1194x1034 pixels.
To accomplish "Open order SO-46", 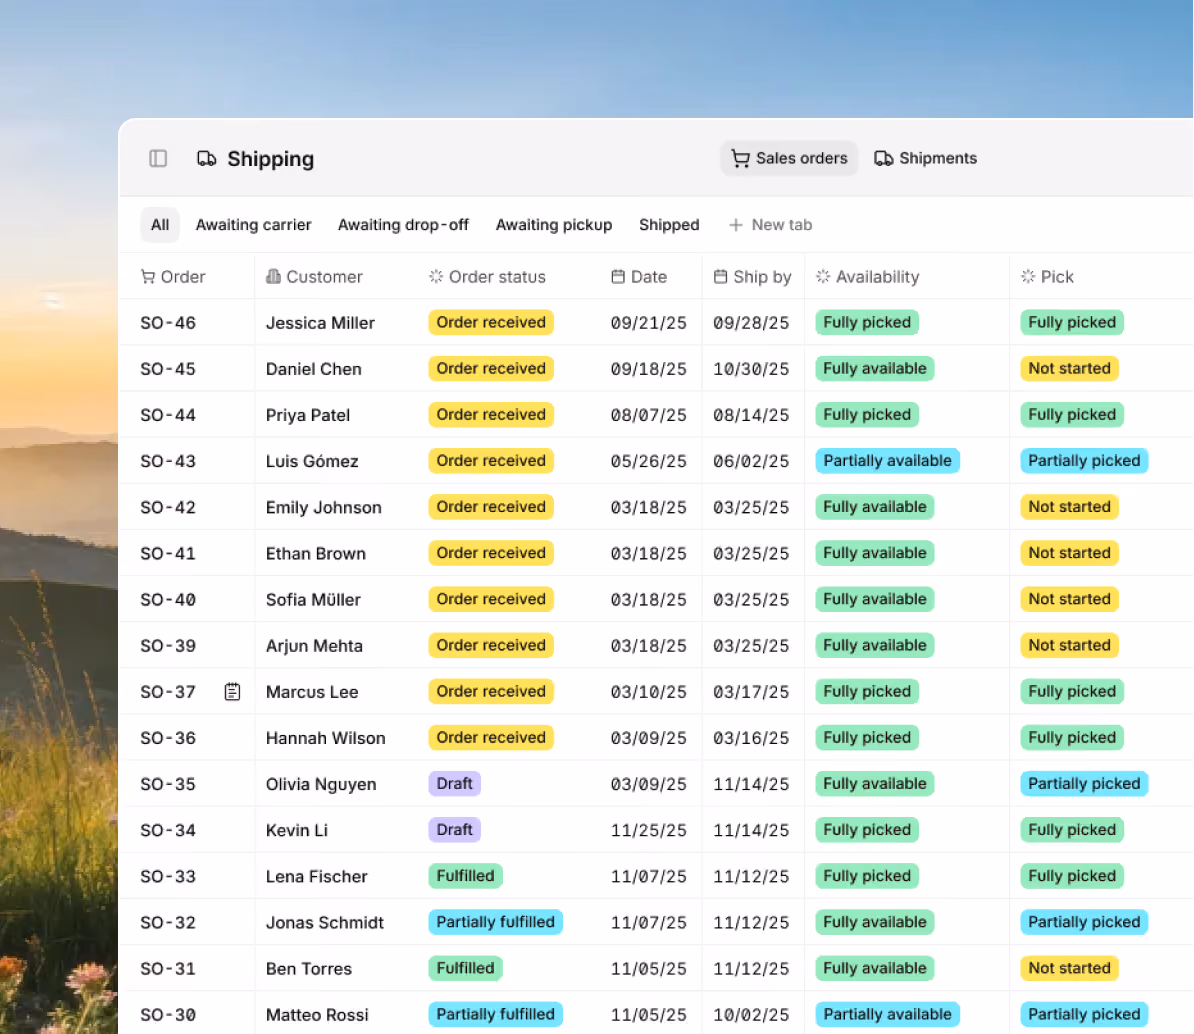I will click(168, 323).
